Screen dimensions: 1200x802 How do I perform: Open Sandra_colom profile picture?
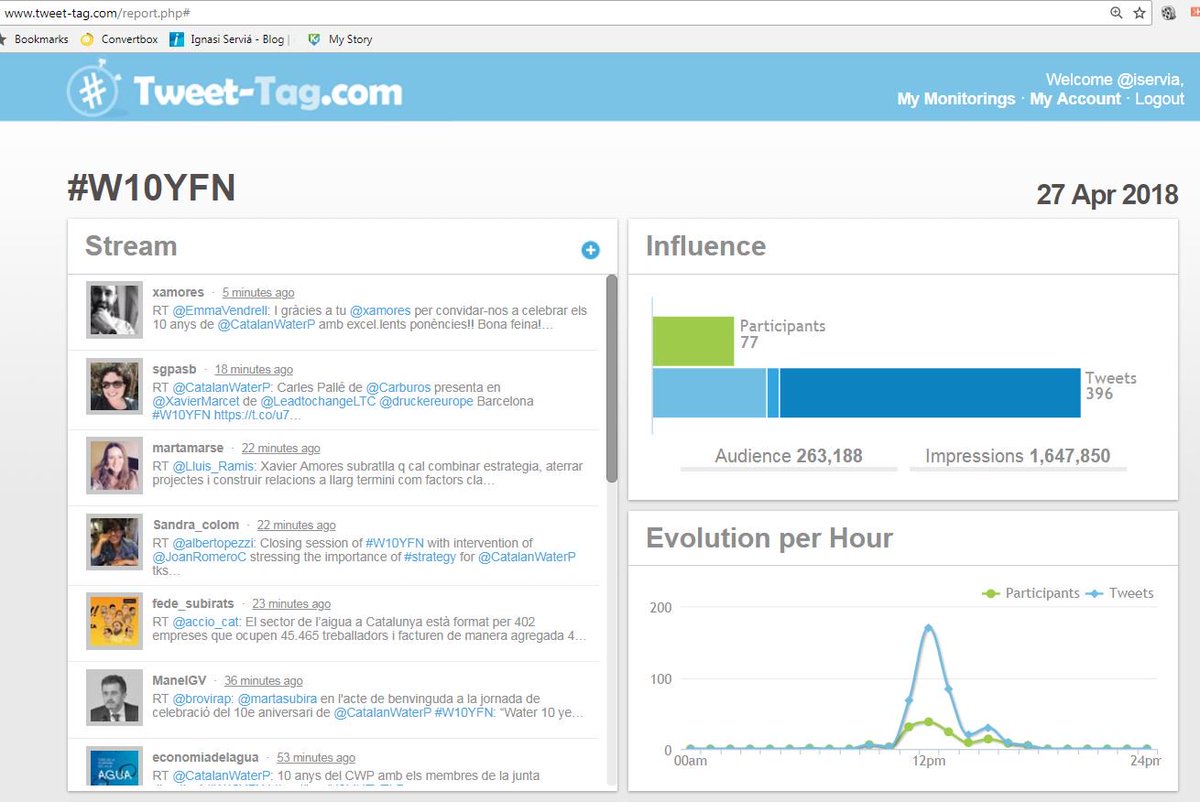tap(114, 542)
